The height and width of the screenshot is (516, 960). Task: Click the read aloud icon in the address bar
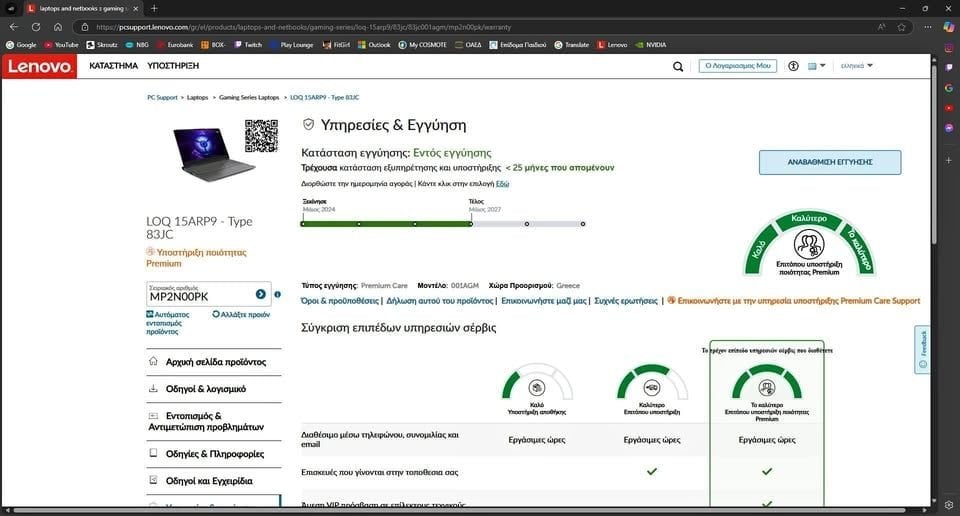click(x=882, y=27)
